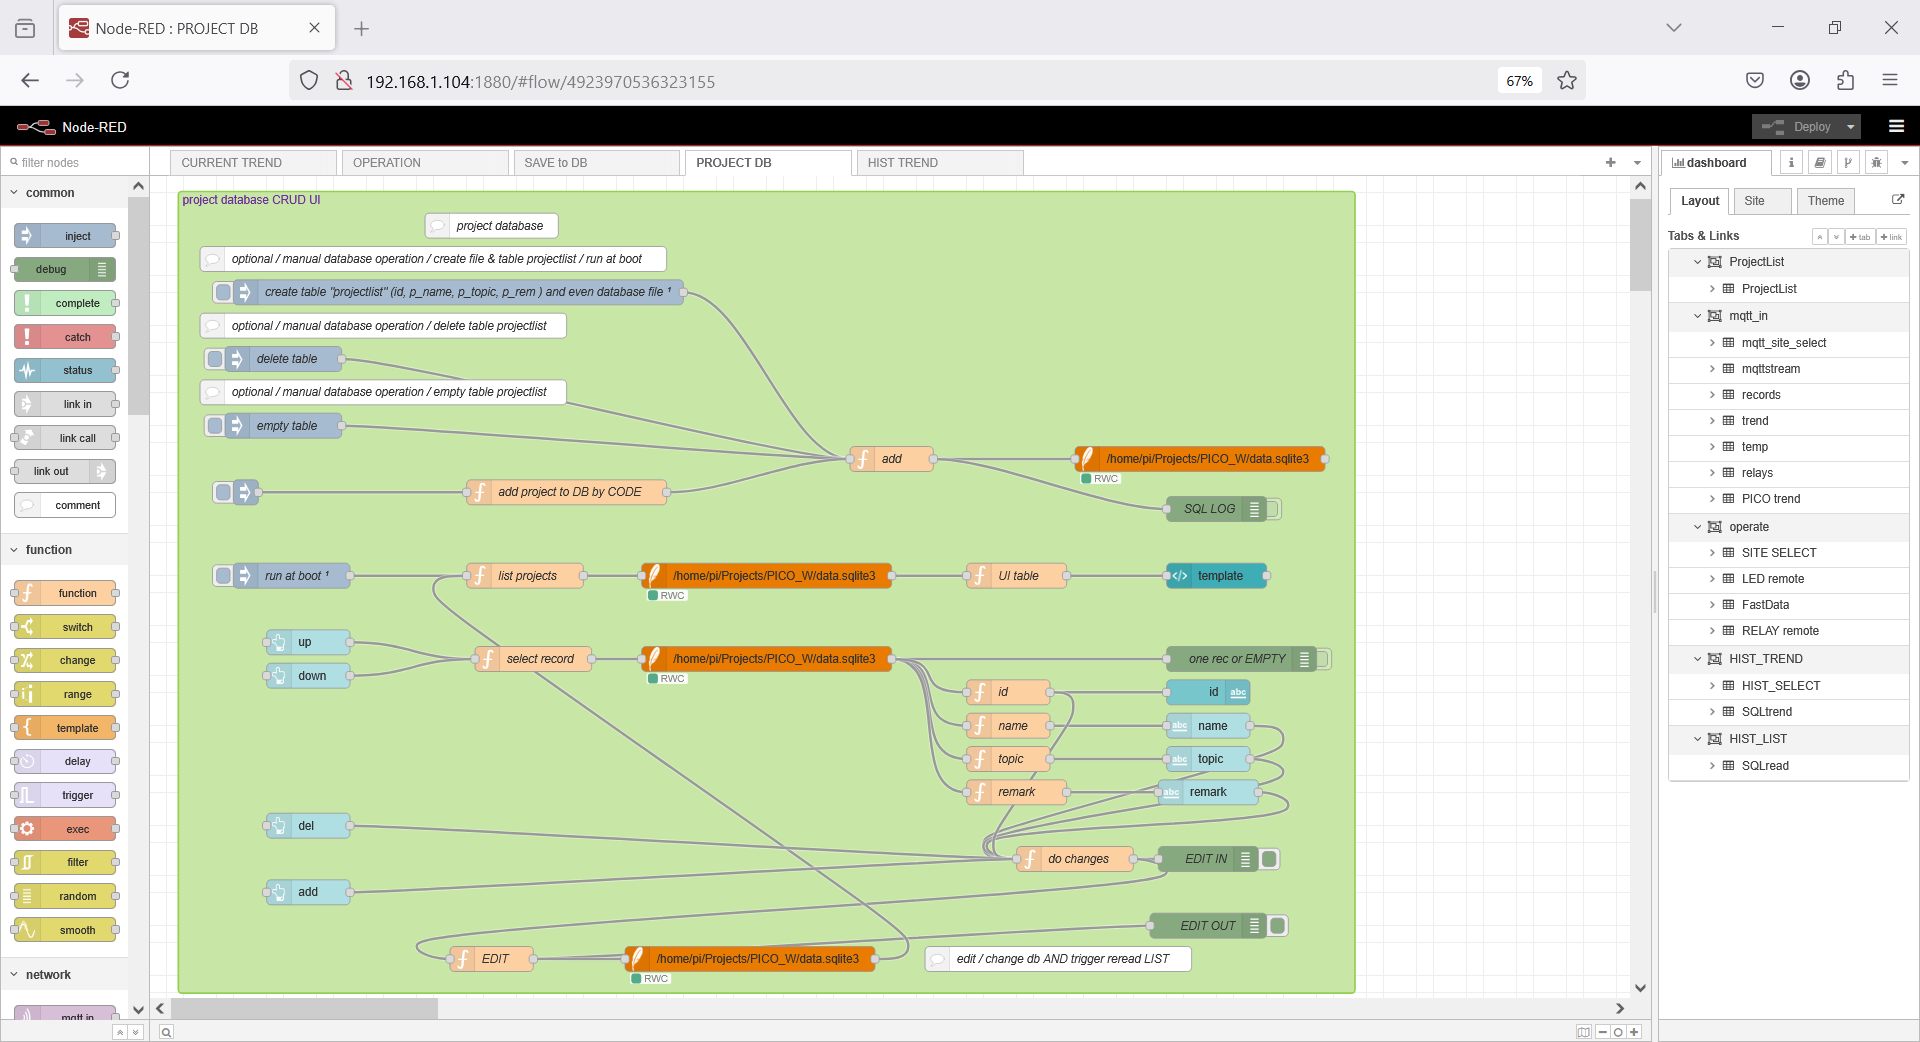Switch to the SAVE to DB flow tab
The width and height of the screenshot is (1920, 1042).
(x=596, y=163)
